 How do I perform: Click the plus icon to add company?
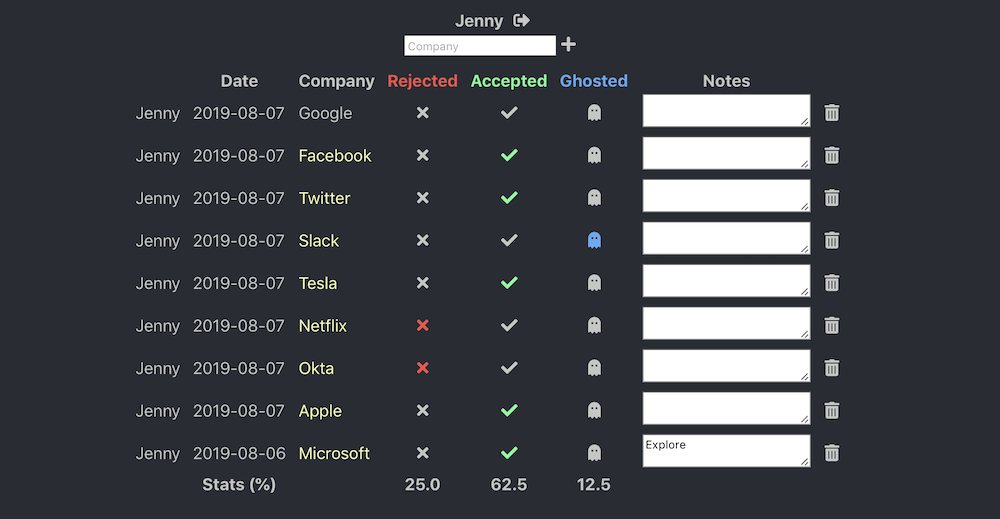point(569,45)
